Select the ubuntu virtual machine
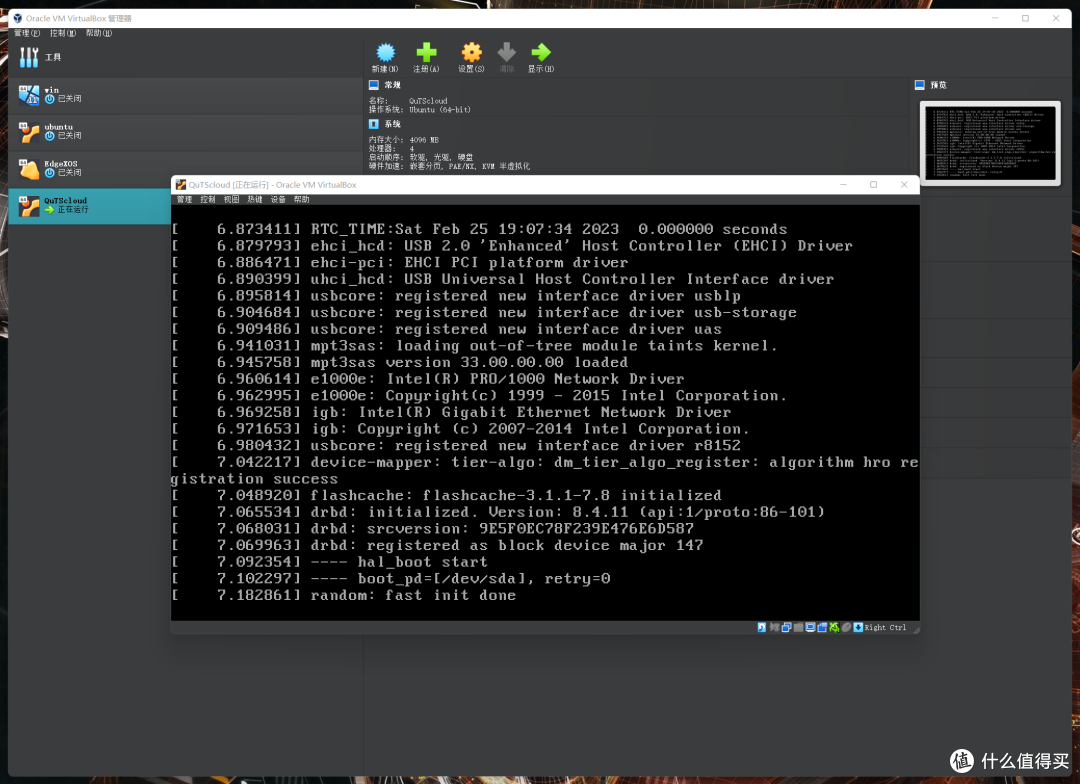This screenshot has height=784, width=1080. (186, 132)
